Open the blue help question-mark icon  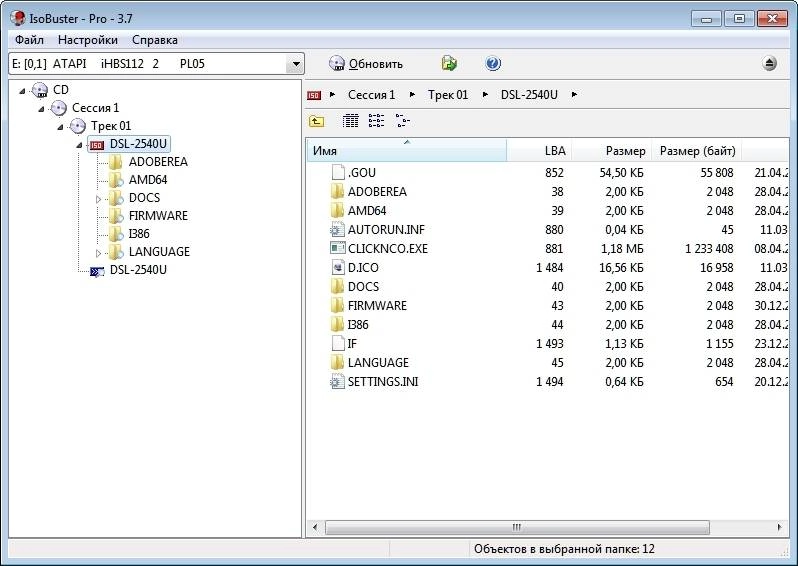click(493, 63)
